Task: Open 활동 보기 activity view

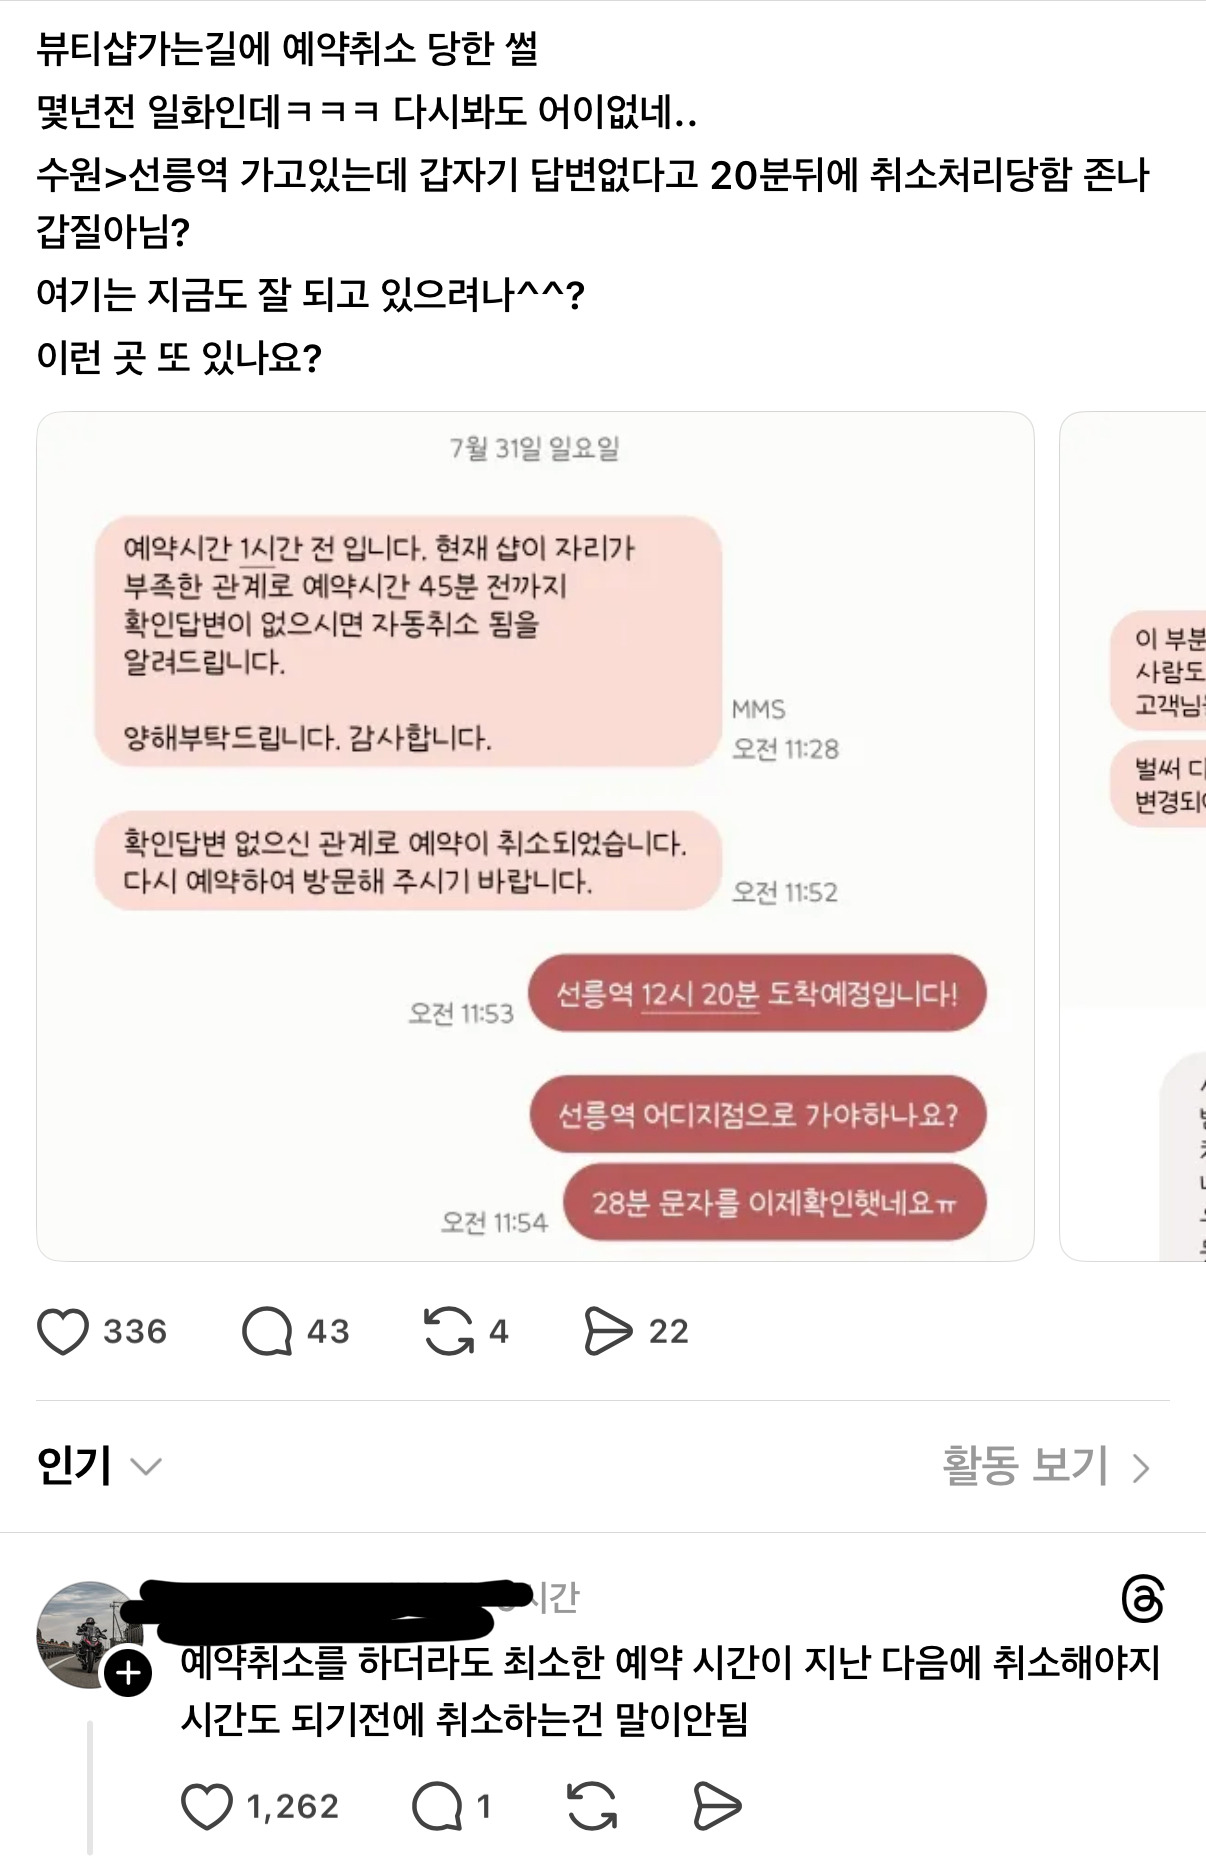Action: 1025,1466
